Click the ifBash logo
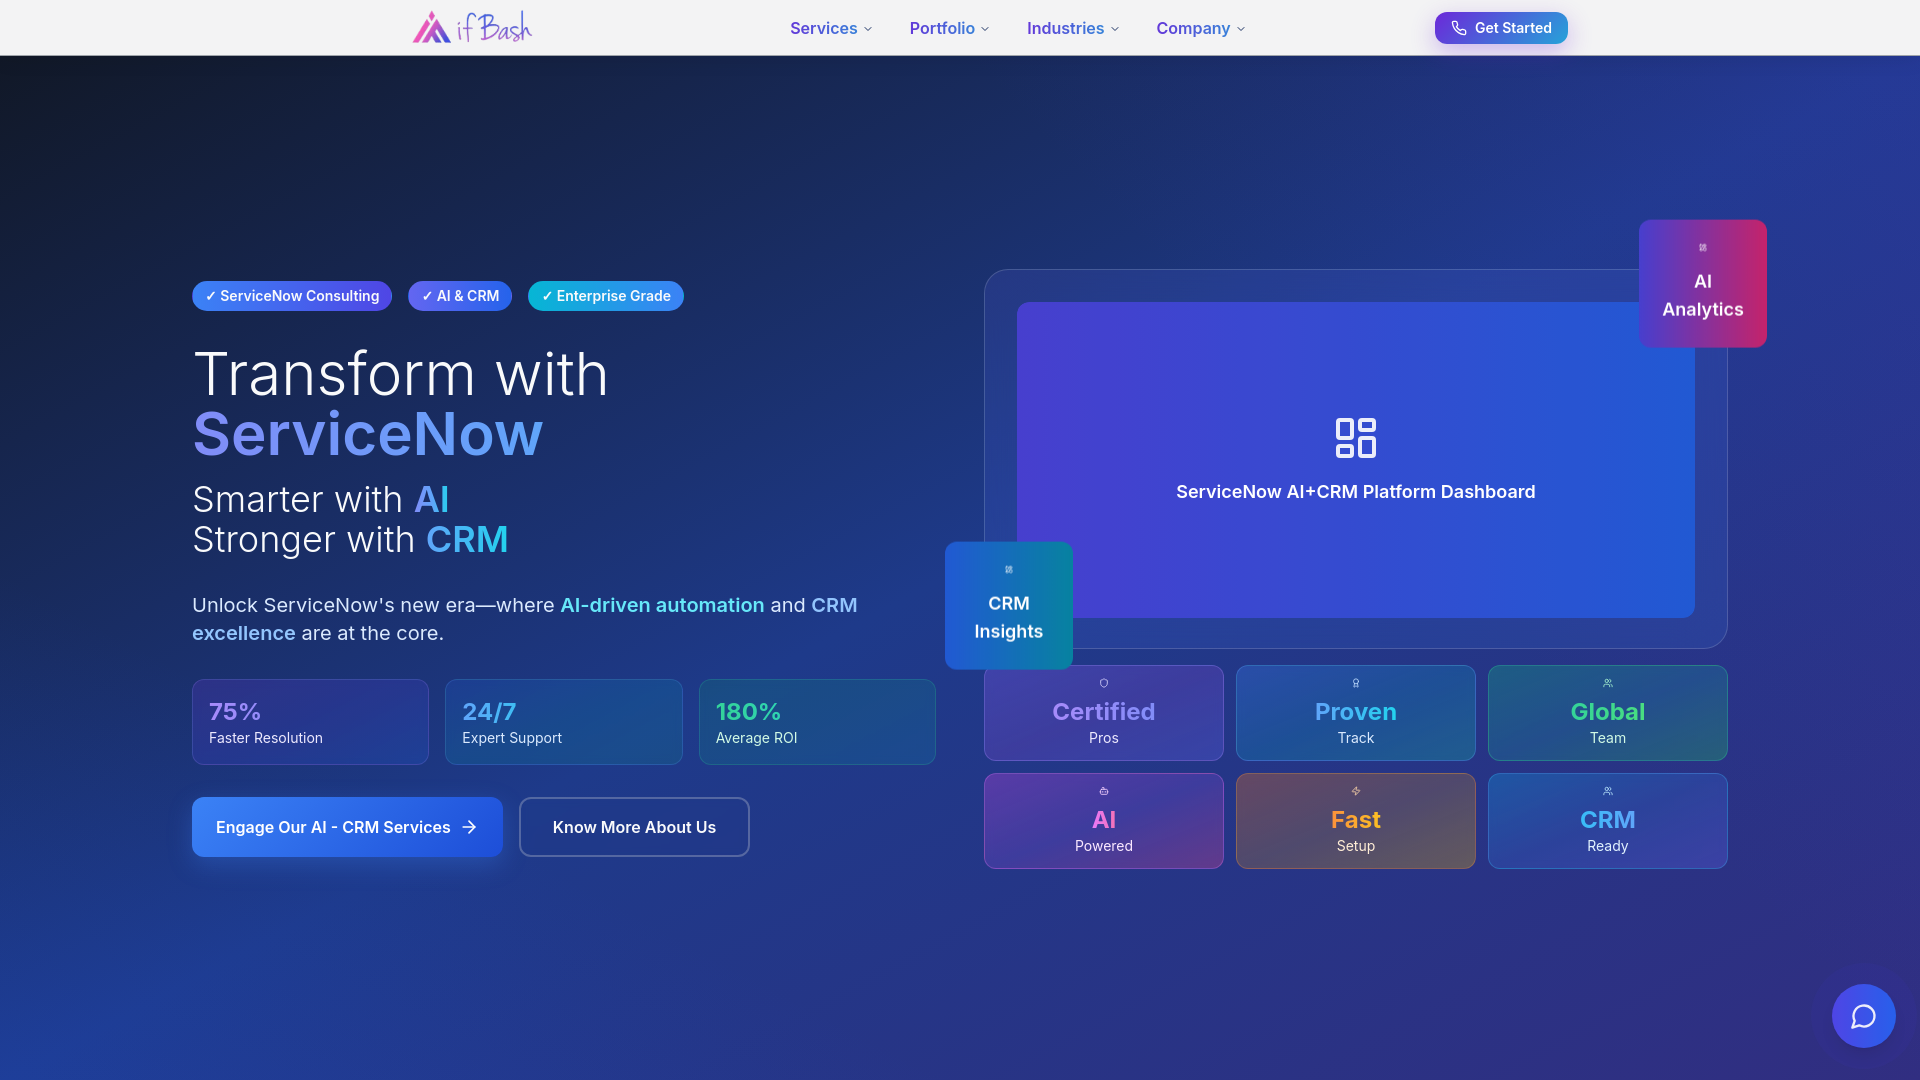Image resolution: width=1920 pixels, height=1080 pixels. (472, 27)
